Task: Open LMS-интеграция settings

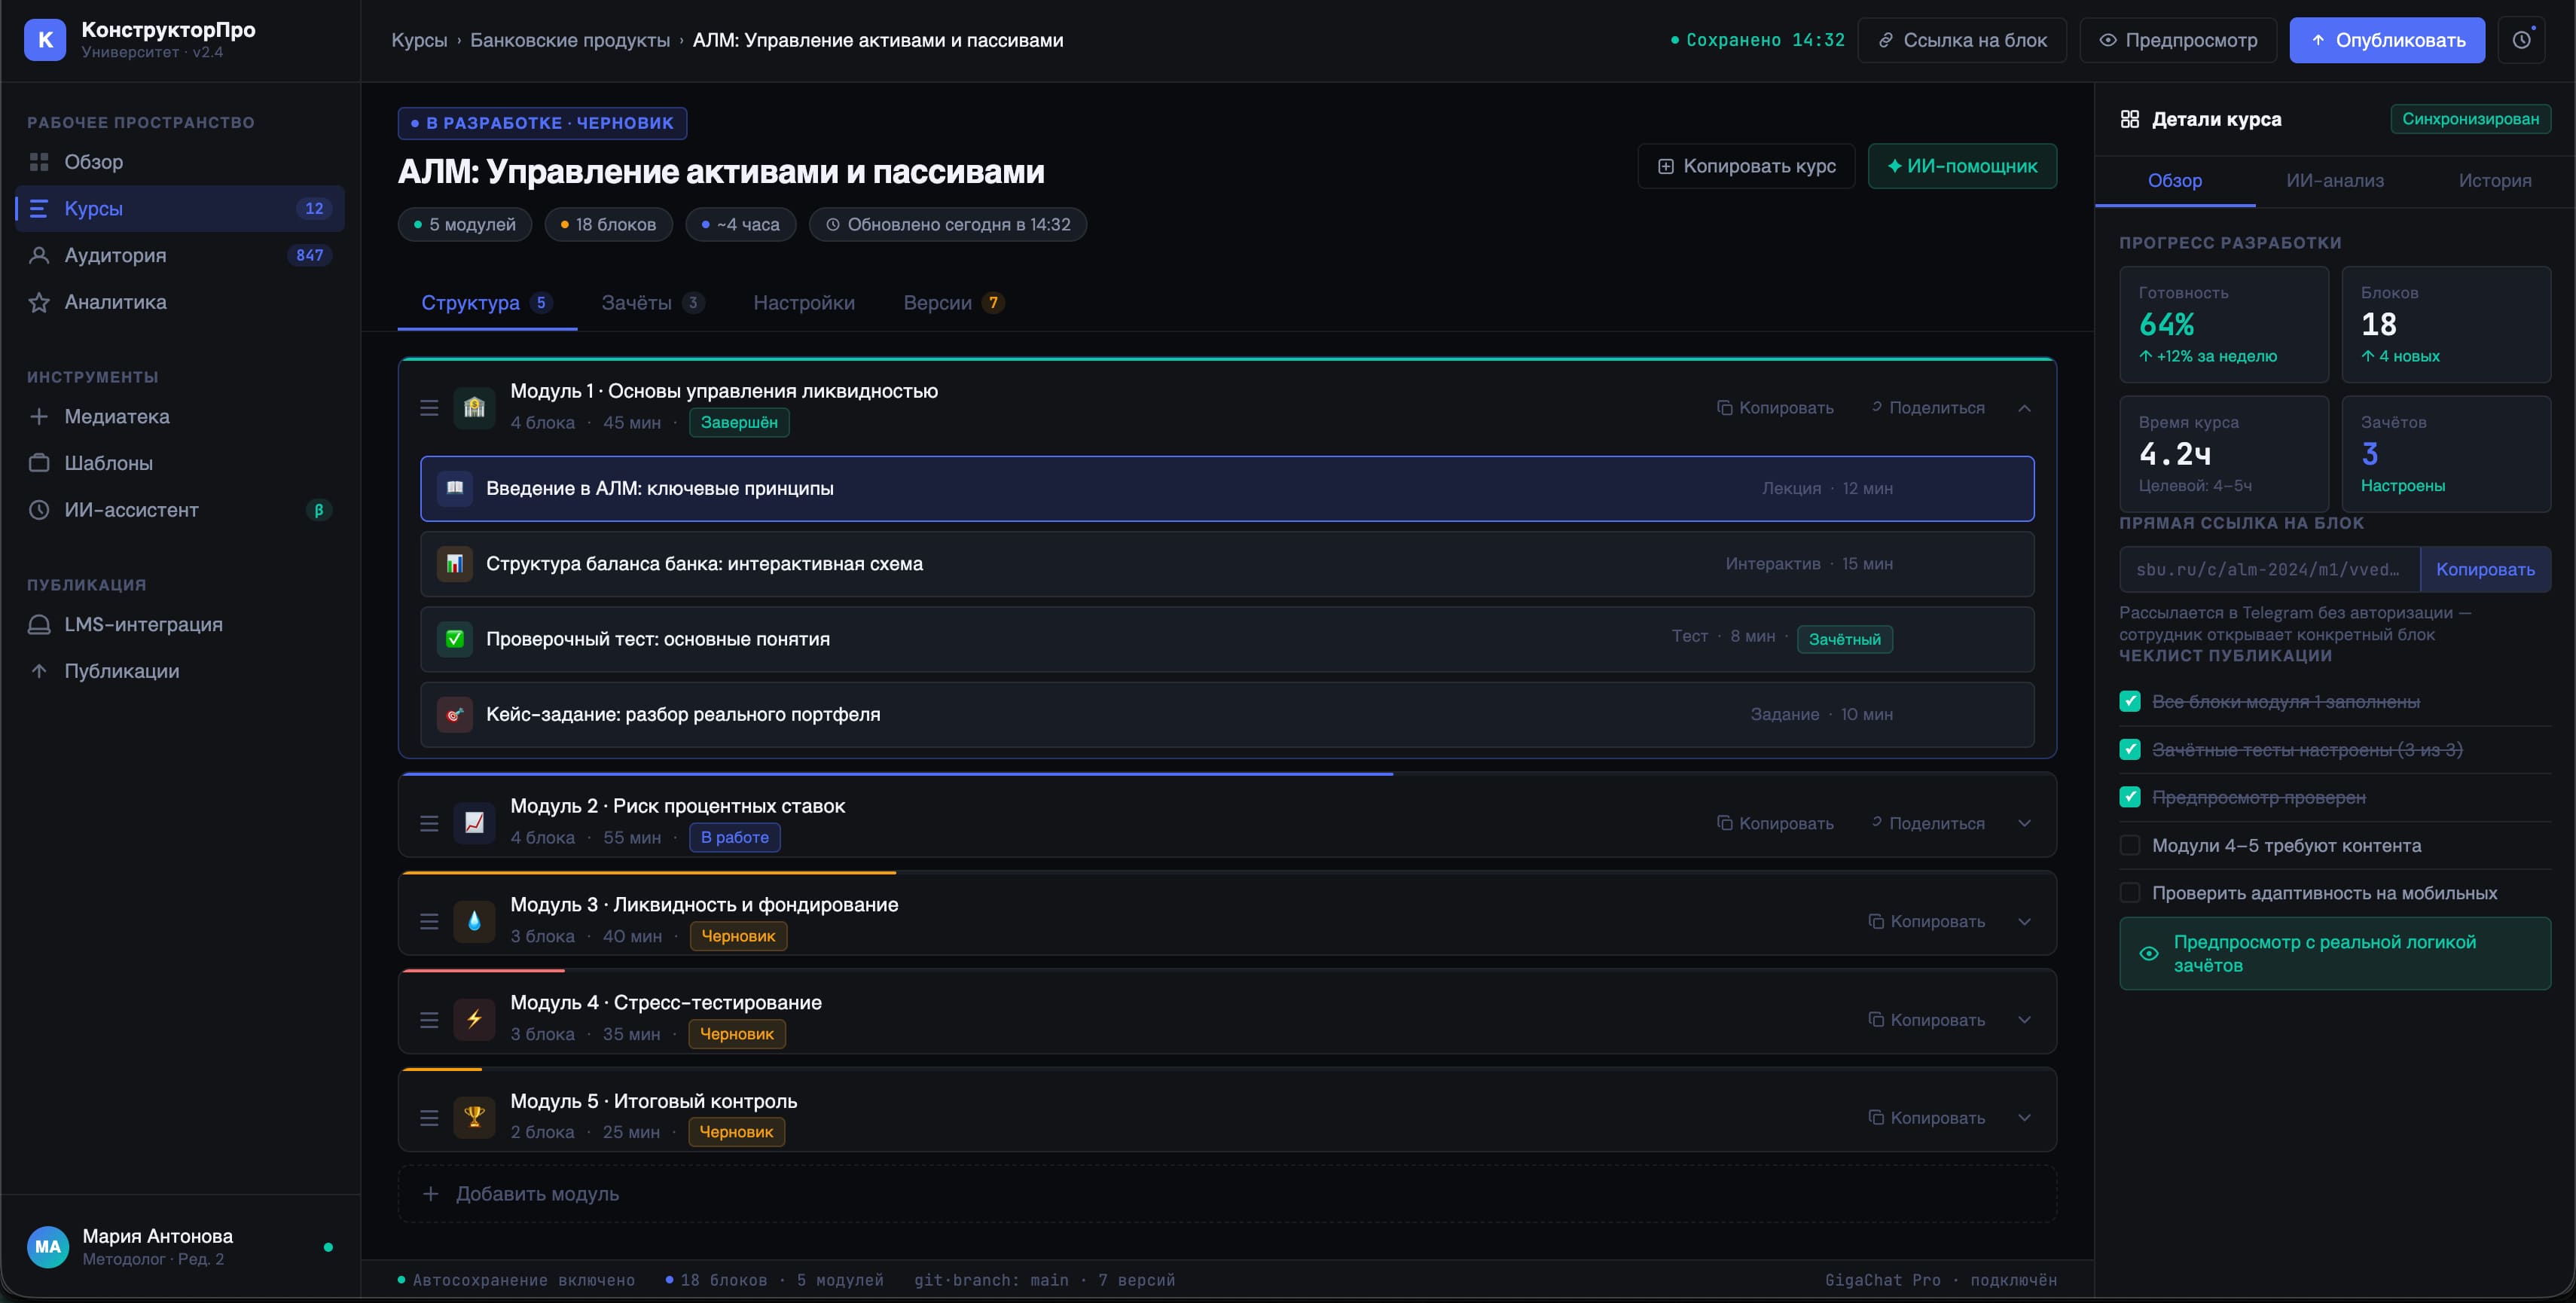Action: point(143,624)
